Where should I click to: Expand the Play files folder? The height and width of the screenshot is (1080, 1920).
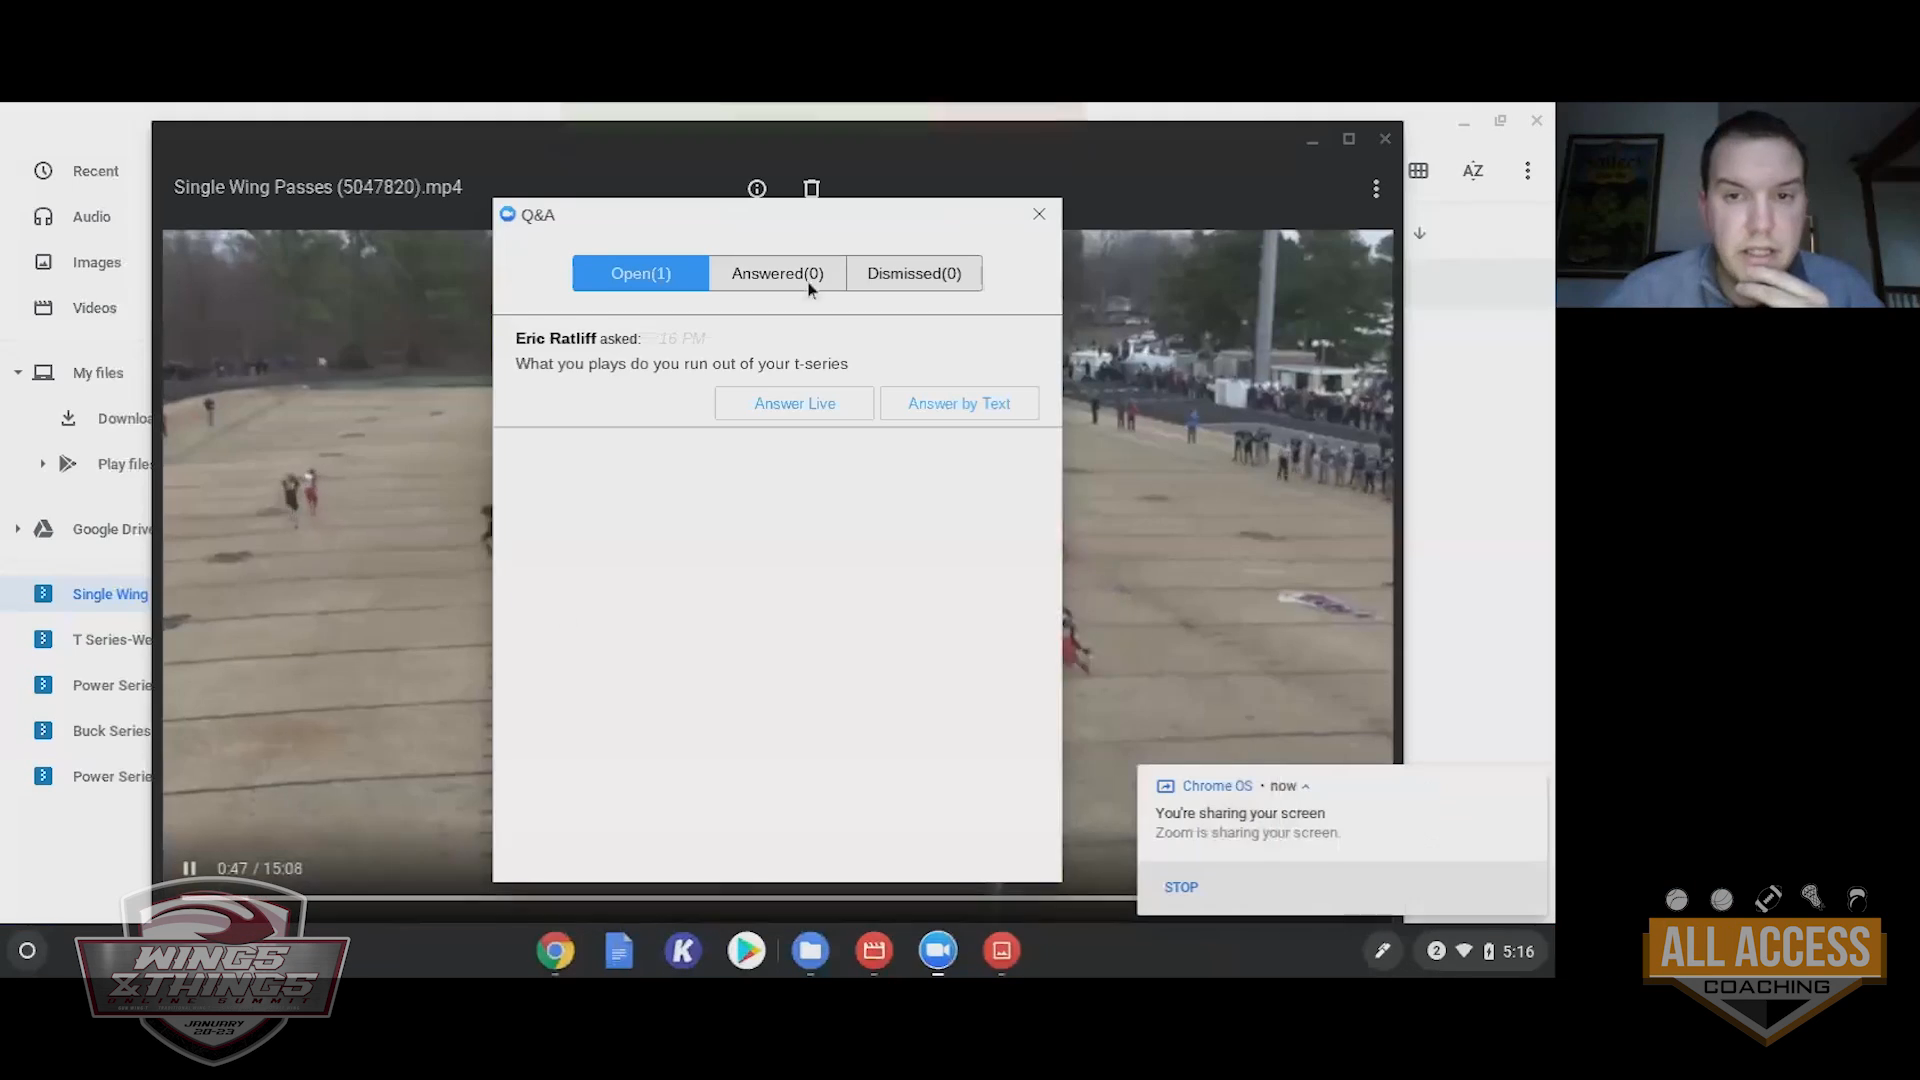pyautogui.click(x=42, y=464)
